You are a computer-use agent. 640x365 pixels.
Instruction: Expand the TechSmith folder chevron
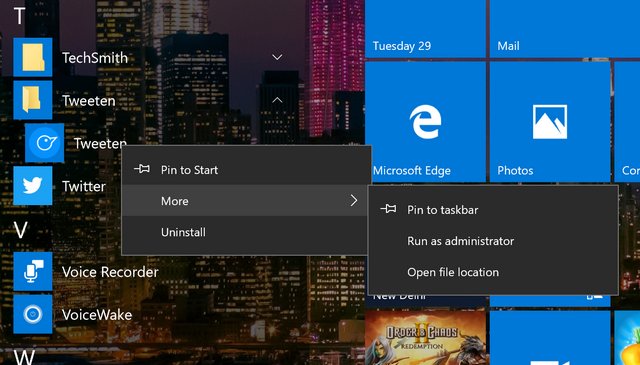pyautogui.click(x=277, y=57)
